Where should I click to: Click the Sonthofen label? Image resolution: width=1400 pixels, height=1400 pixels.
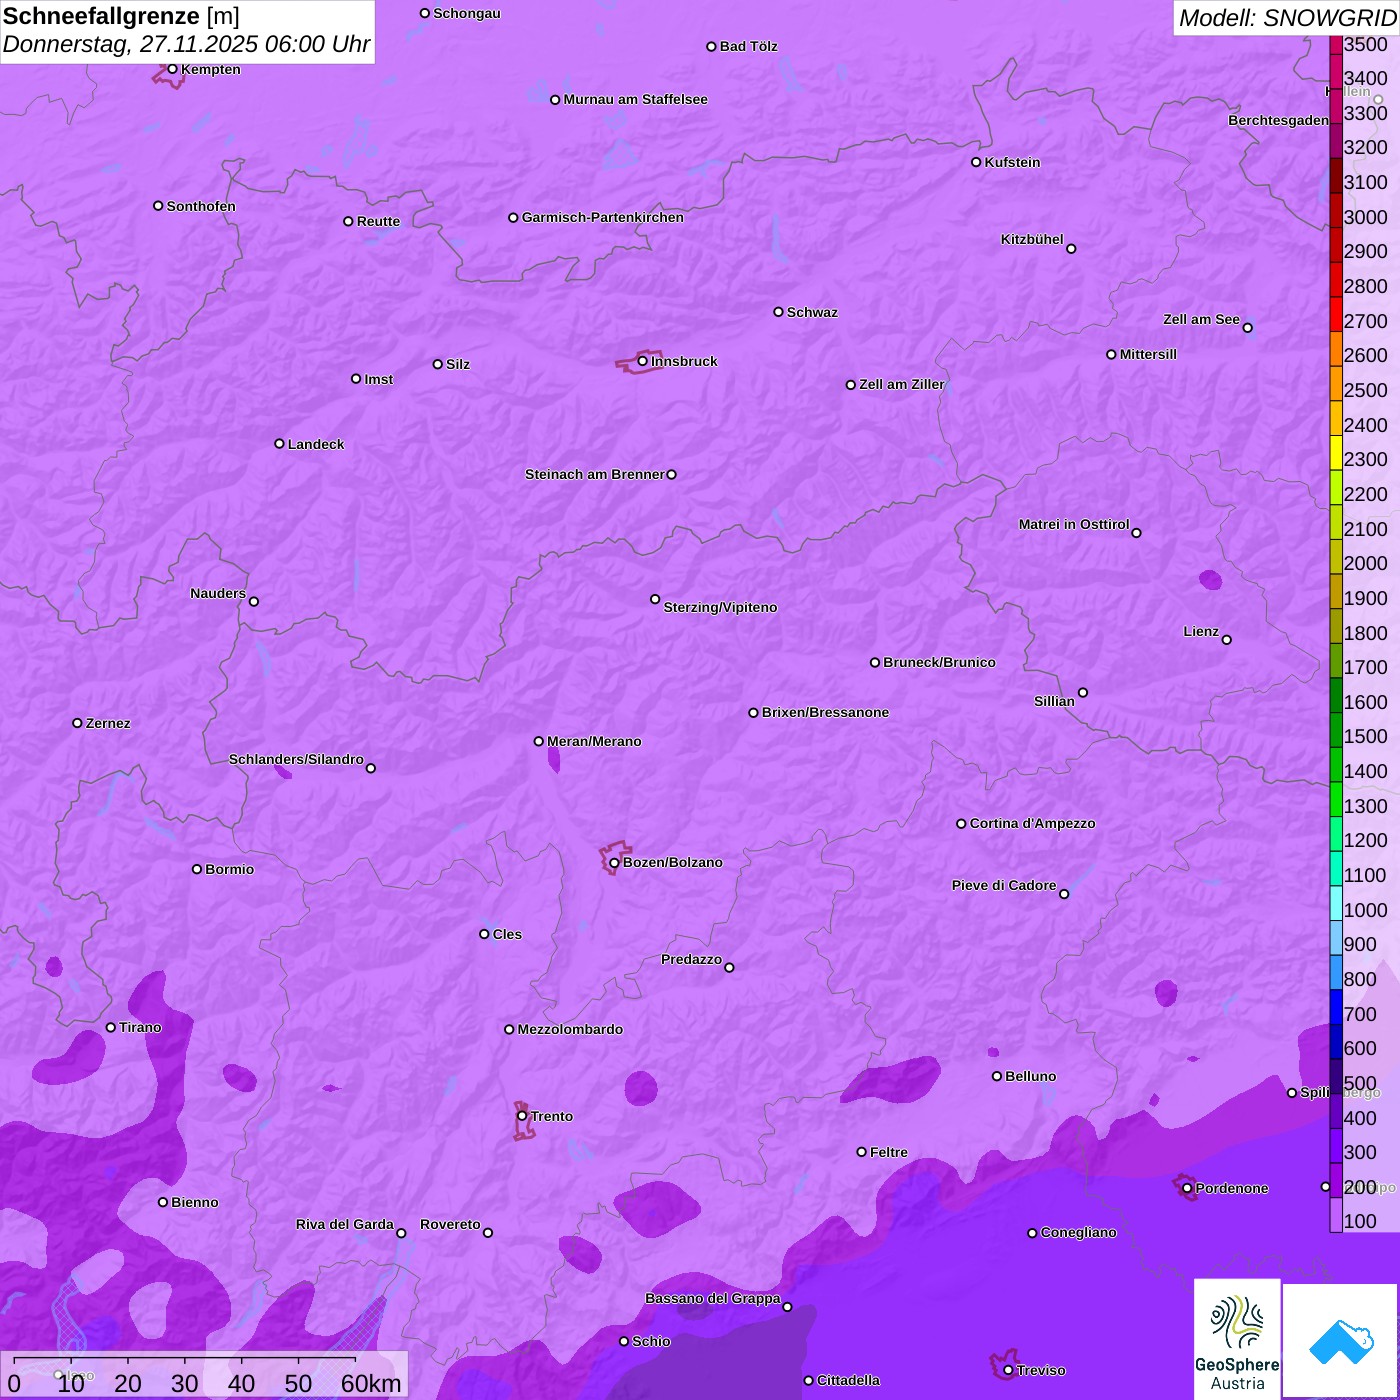click(201, 206)
